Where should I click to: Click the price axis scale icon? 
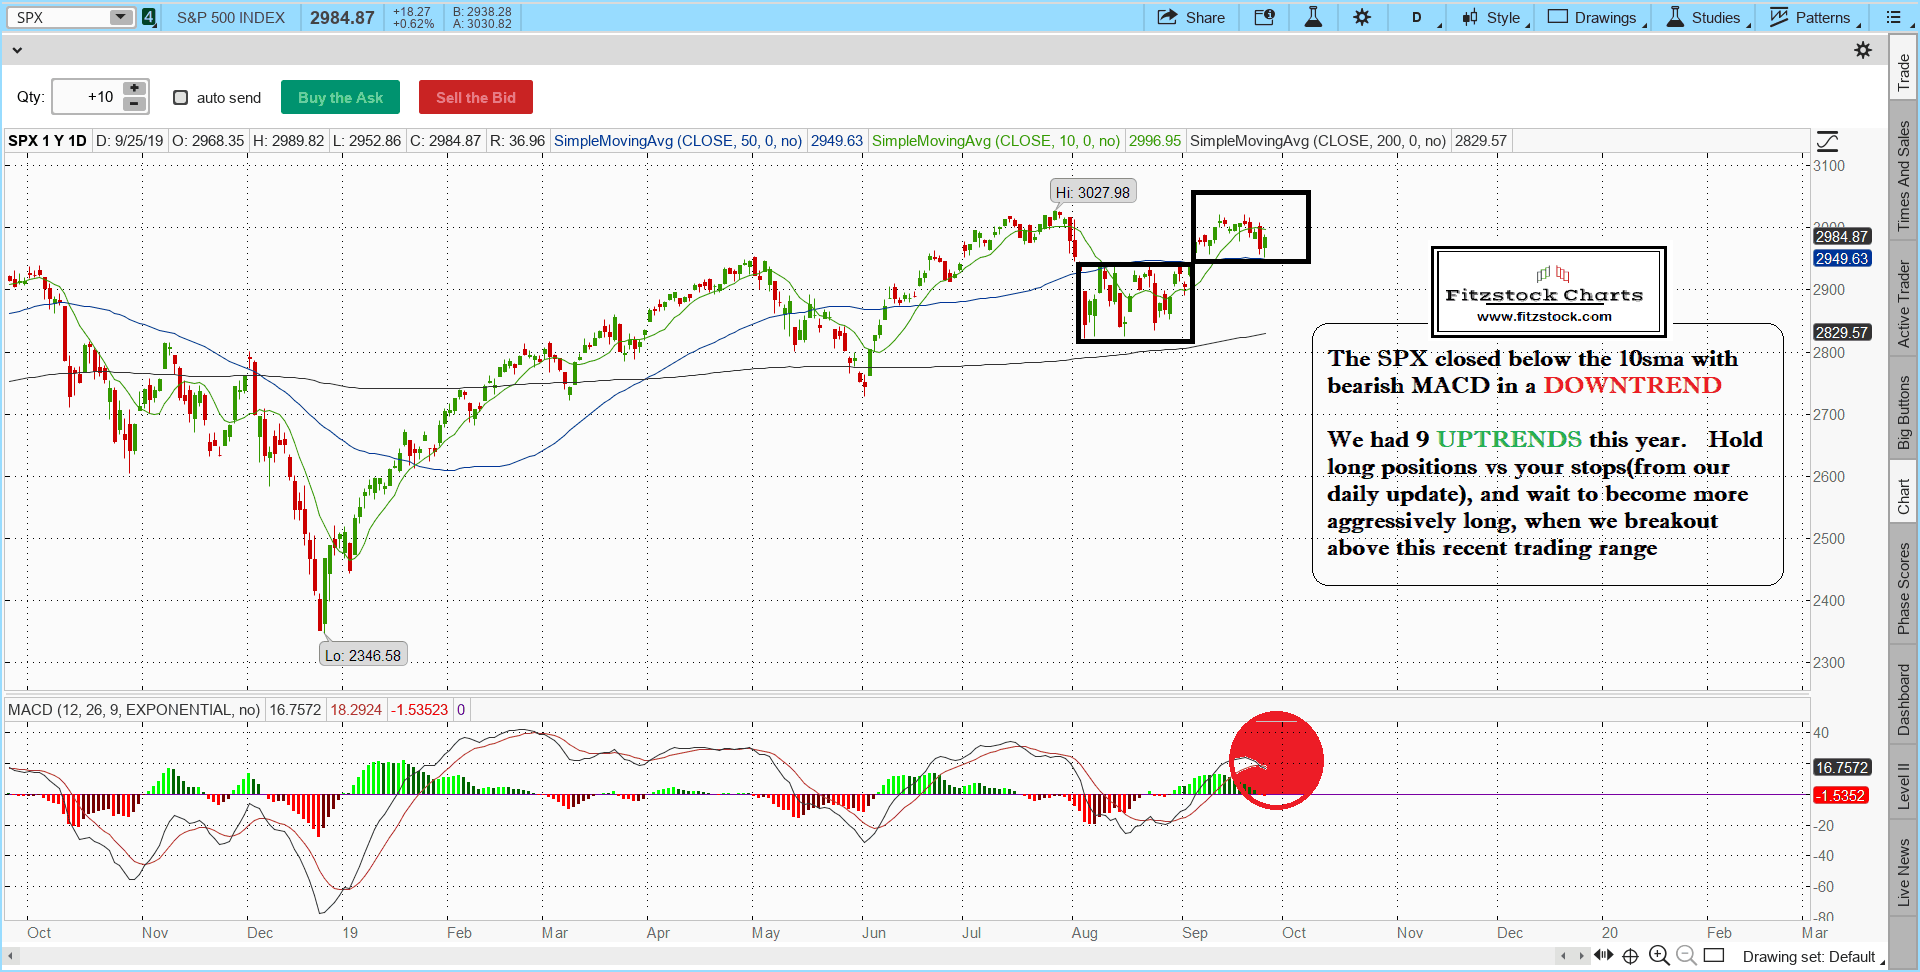point(1827,142)
